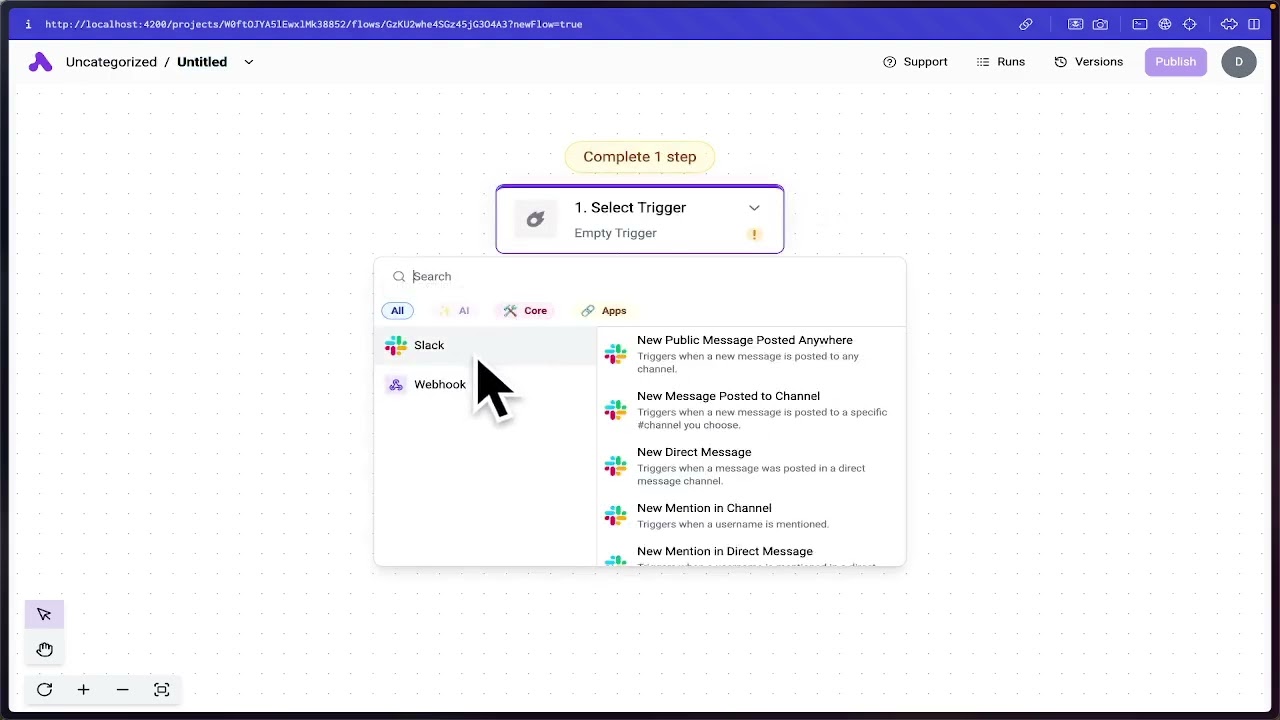This screenshot has height=720, width=1280.
Task: Select New Direct Message trigger
Action: (750, 466)
